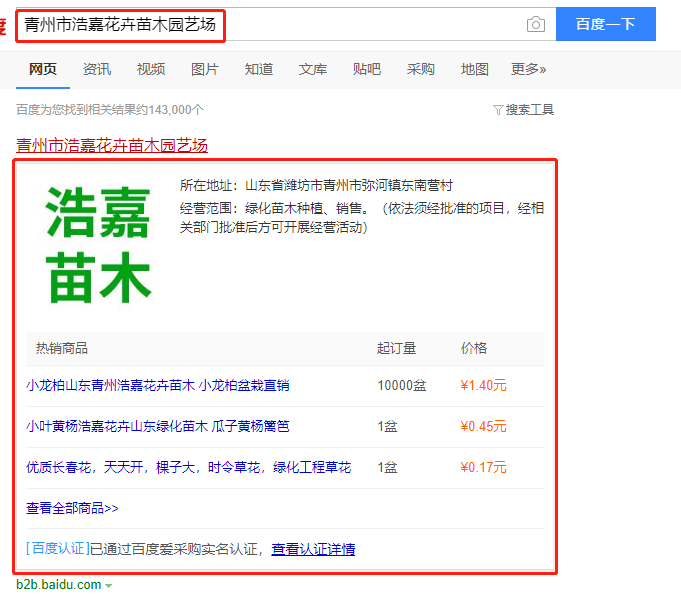This screenshot has width=681, height=606.
Task: Go to the 地图 tab
Action: point(475,69)
